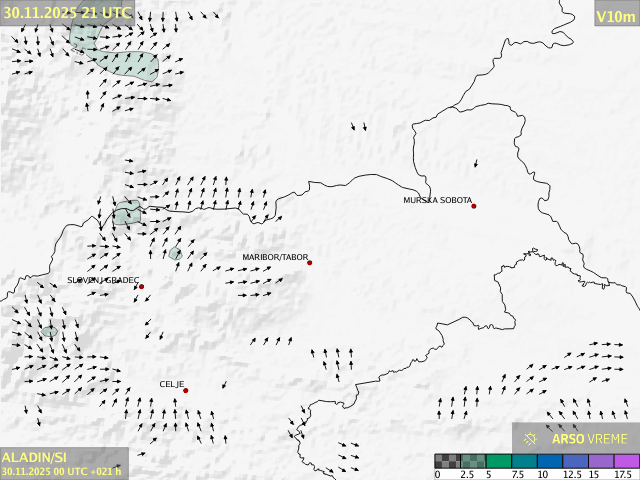Click the MARIBOR/TABOR city label text
This screenshot has height=480, width=640.
[275, 257]
